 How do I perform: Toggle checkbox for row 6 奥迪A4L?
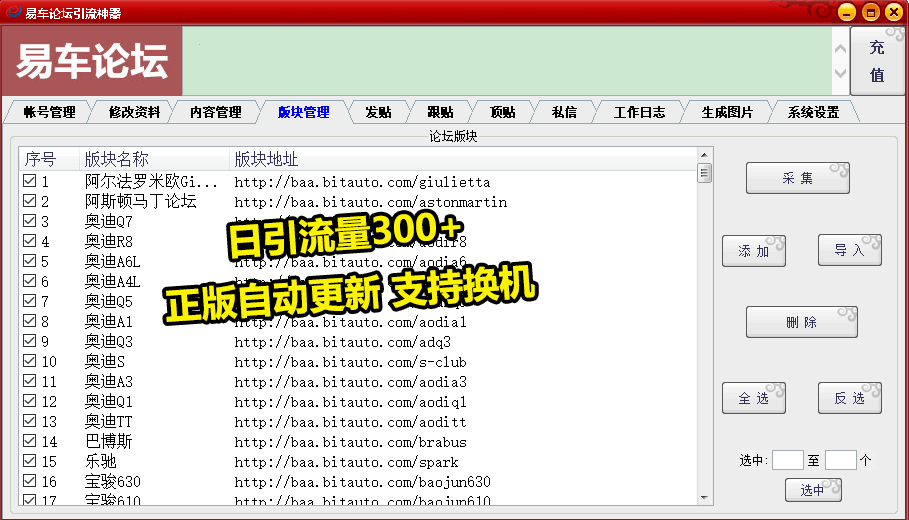click(30, 281)
